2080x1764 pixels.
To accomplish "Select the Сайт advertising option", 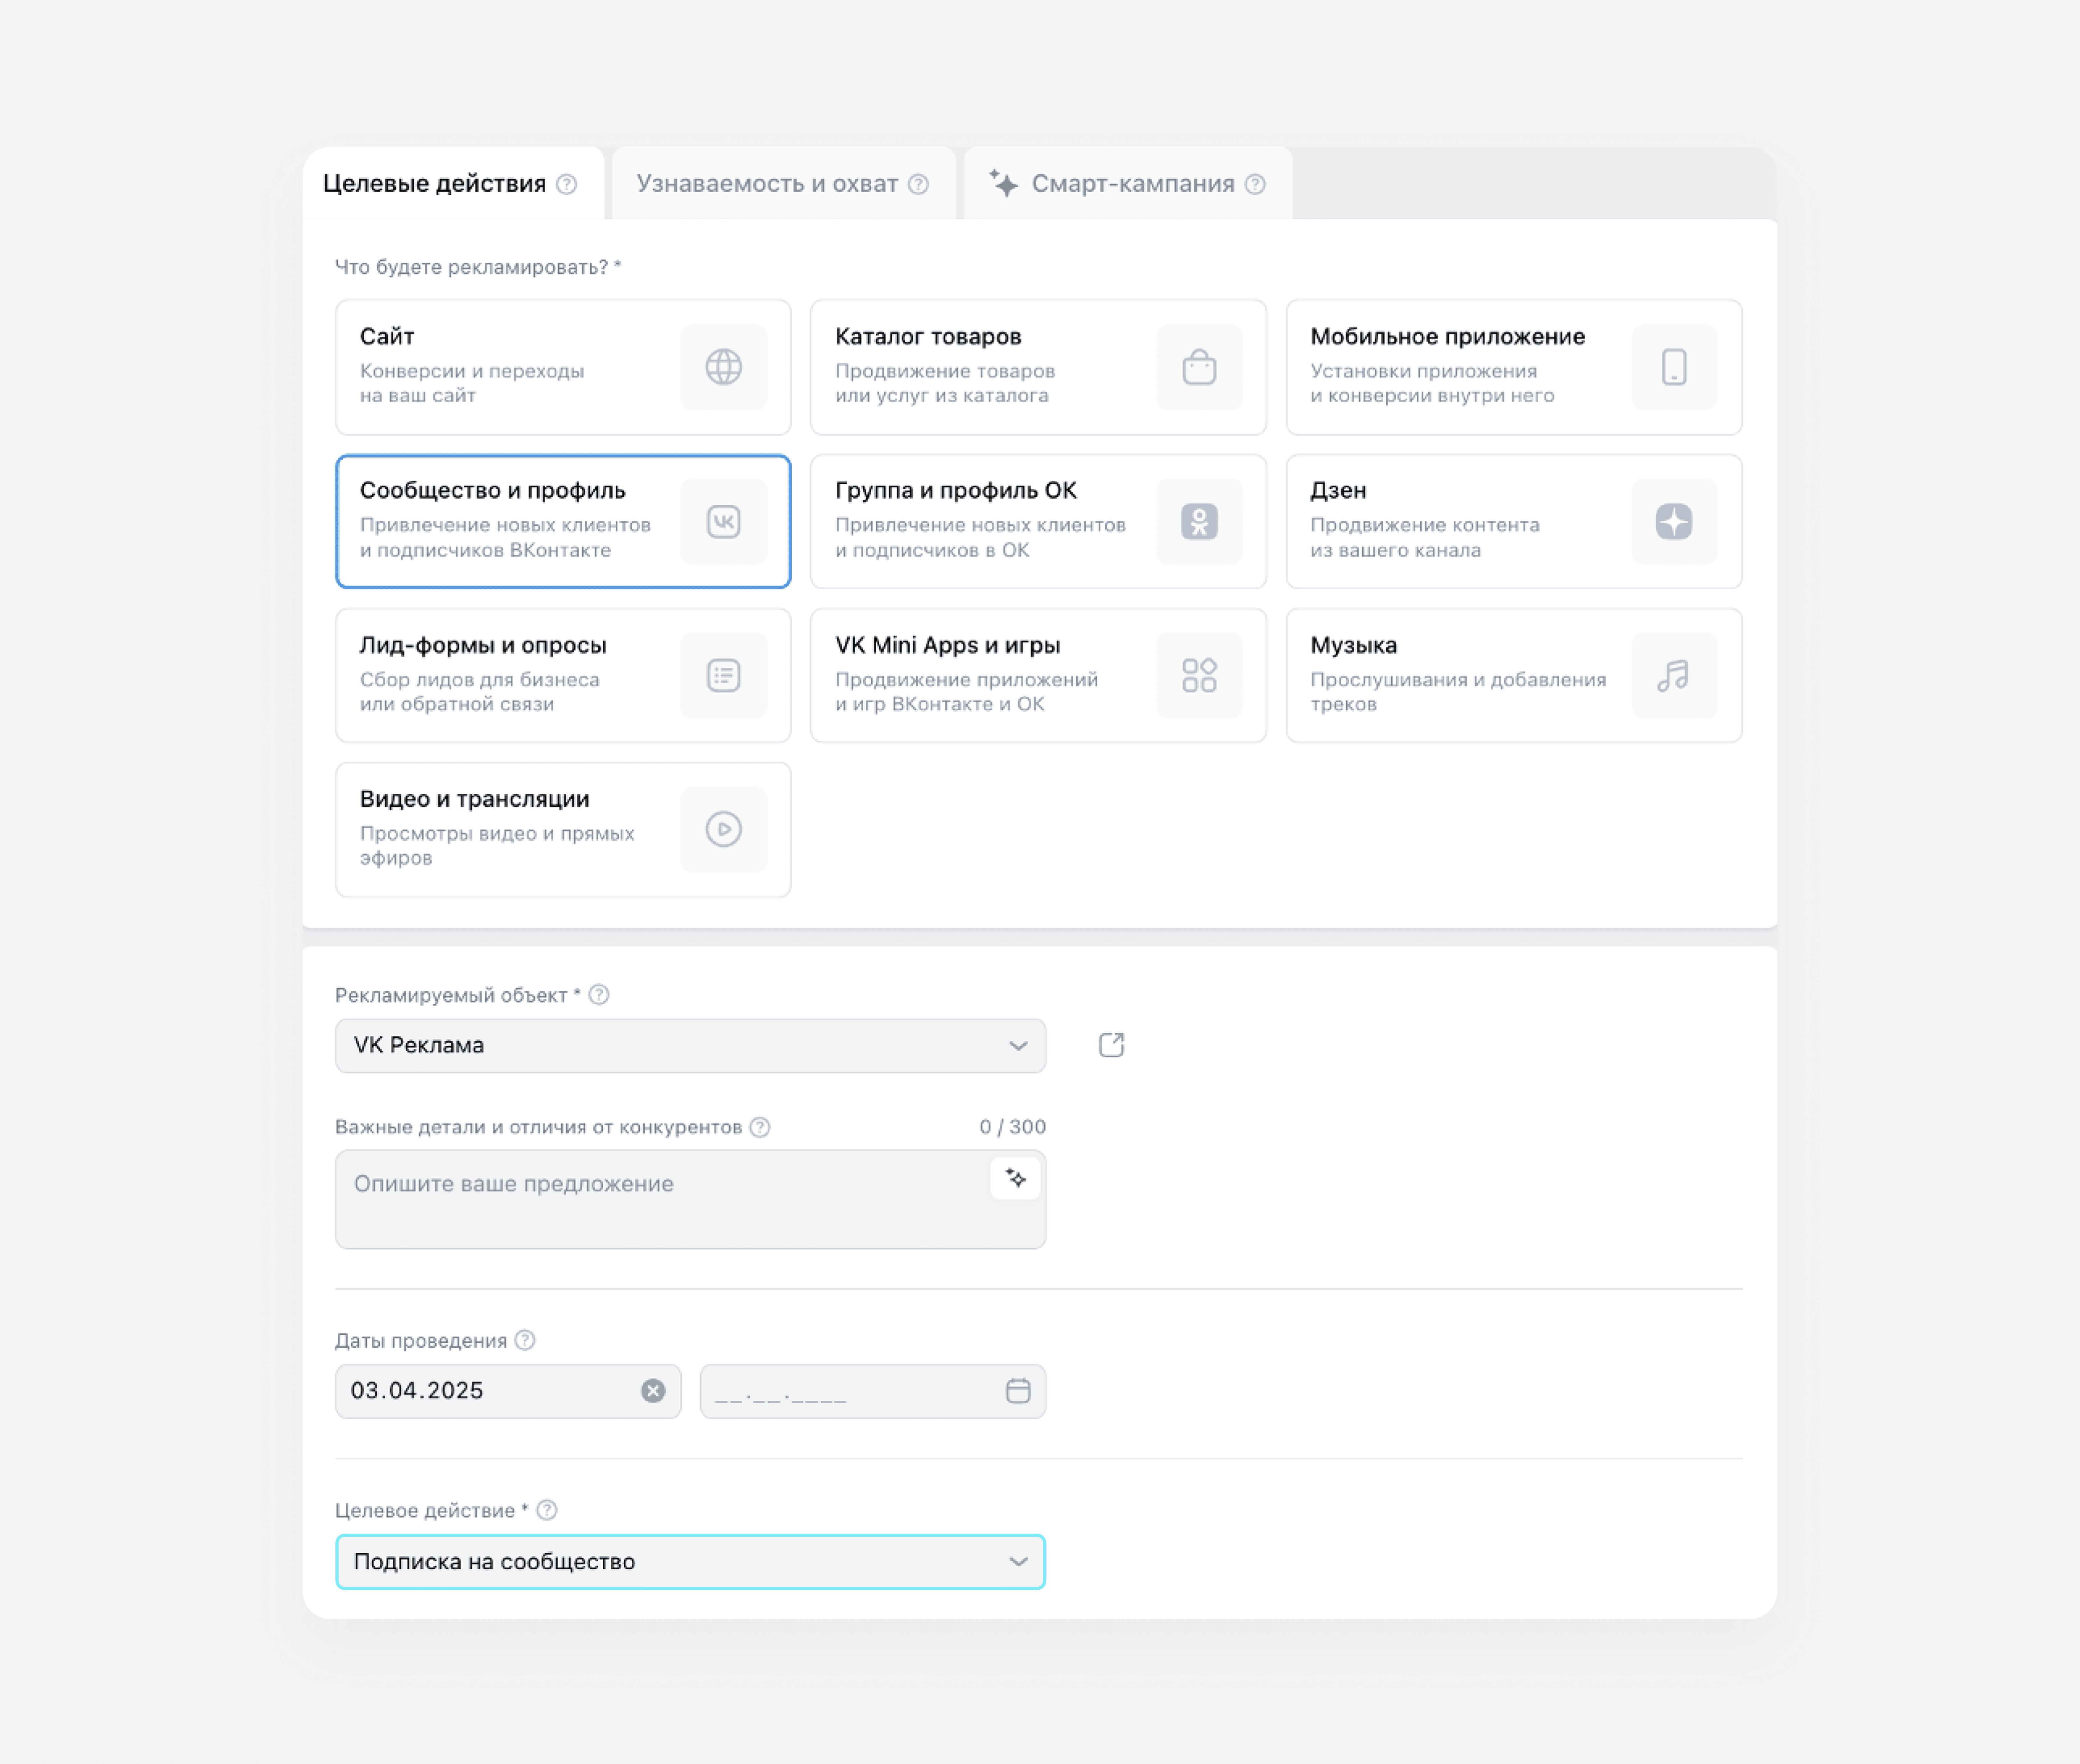I will [563, 367].
